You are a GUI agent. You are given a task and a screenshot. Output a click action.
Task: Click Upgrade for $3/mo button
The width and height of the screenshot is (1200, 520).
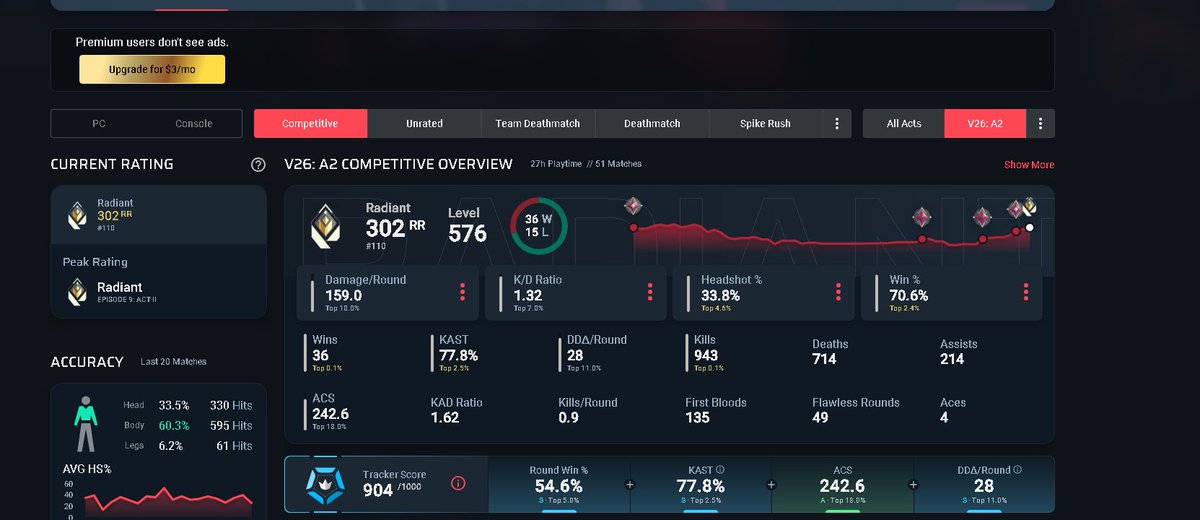click(x=152, y=69)
